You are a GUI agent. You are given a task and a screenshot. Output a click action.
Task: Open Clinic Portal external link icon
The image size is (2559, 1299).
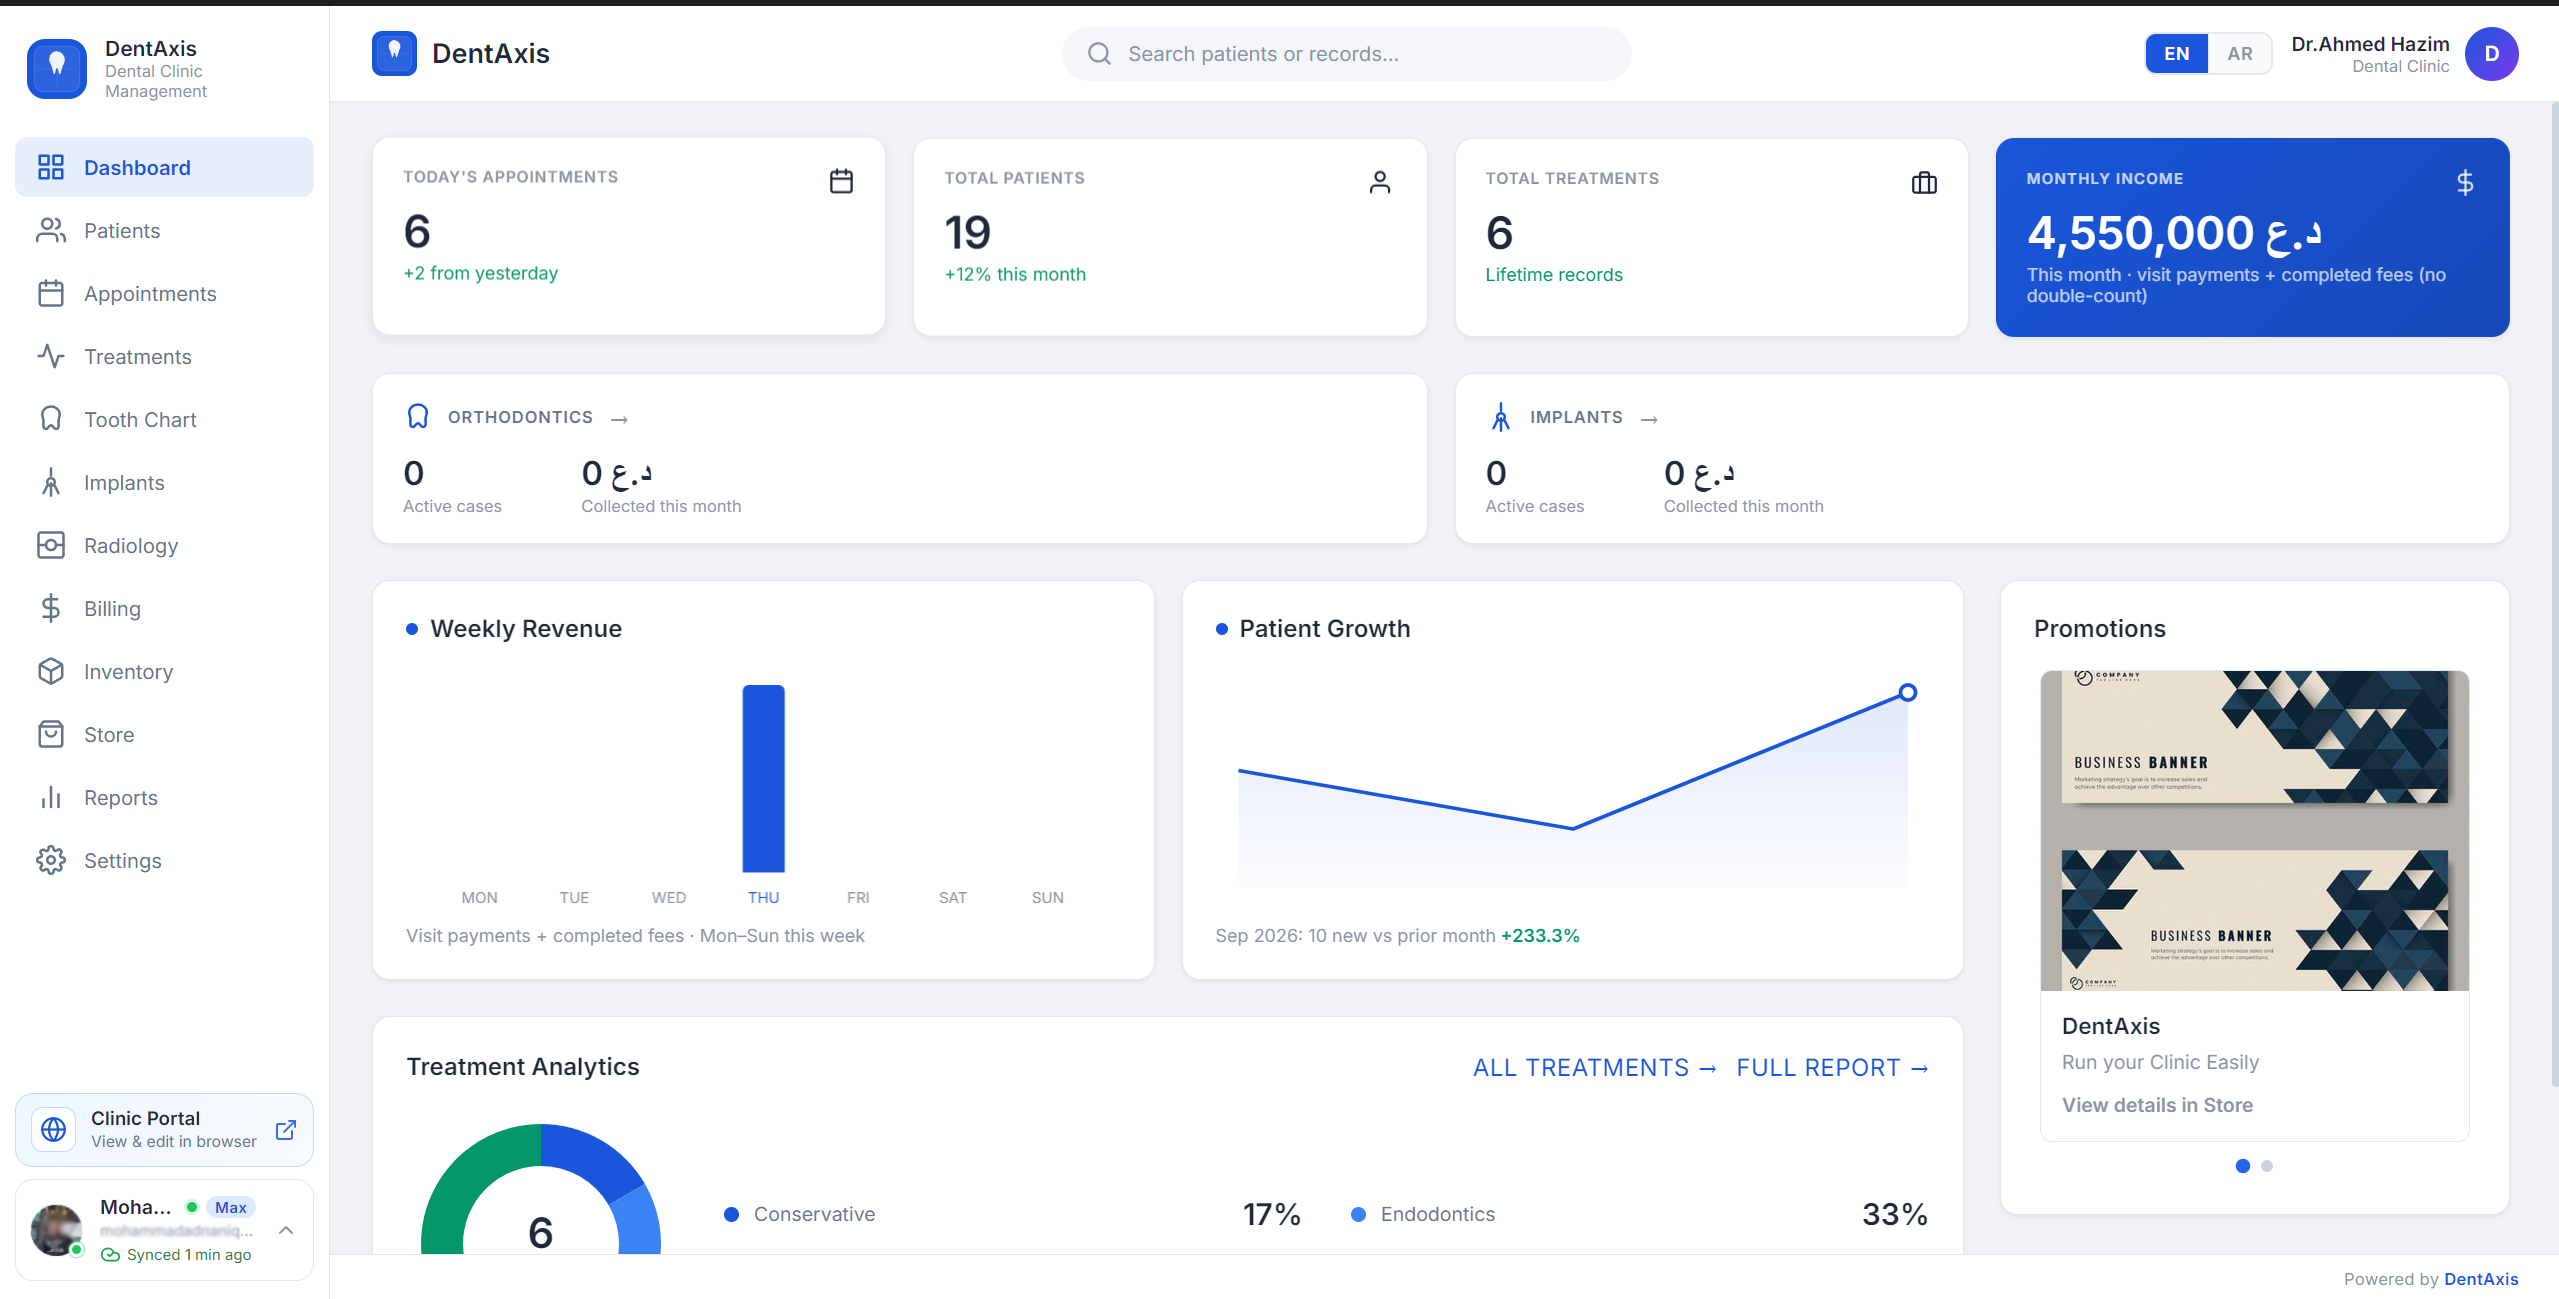pyautogui.click(x=286, y=1129)
